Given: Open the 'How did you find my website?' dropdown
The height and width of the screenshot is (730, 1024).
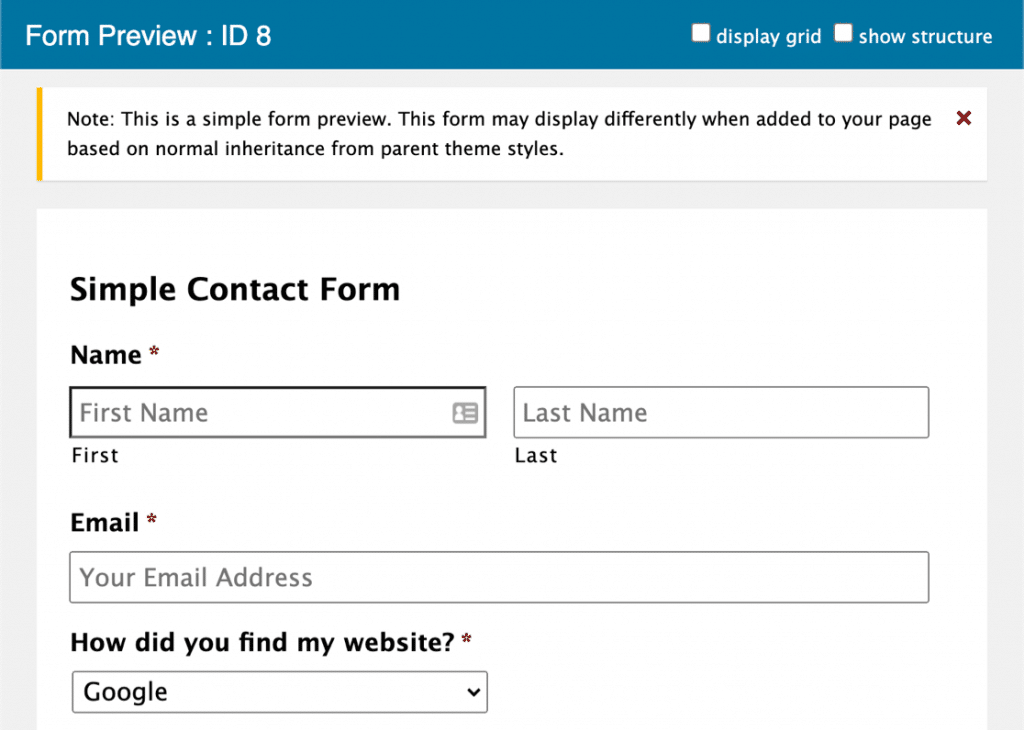Looking at the screenshot, I should (x=279, y=691).
